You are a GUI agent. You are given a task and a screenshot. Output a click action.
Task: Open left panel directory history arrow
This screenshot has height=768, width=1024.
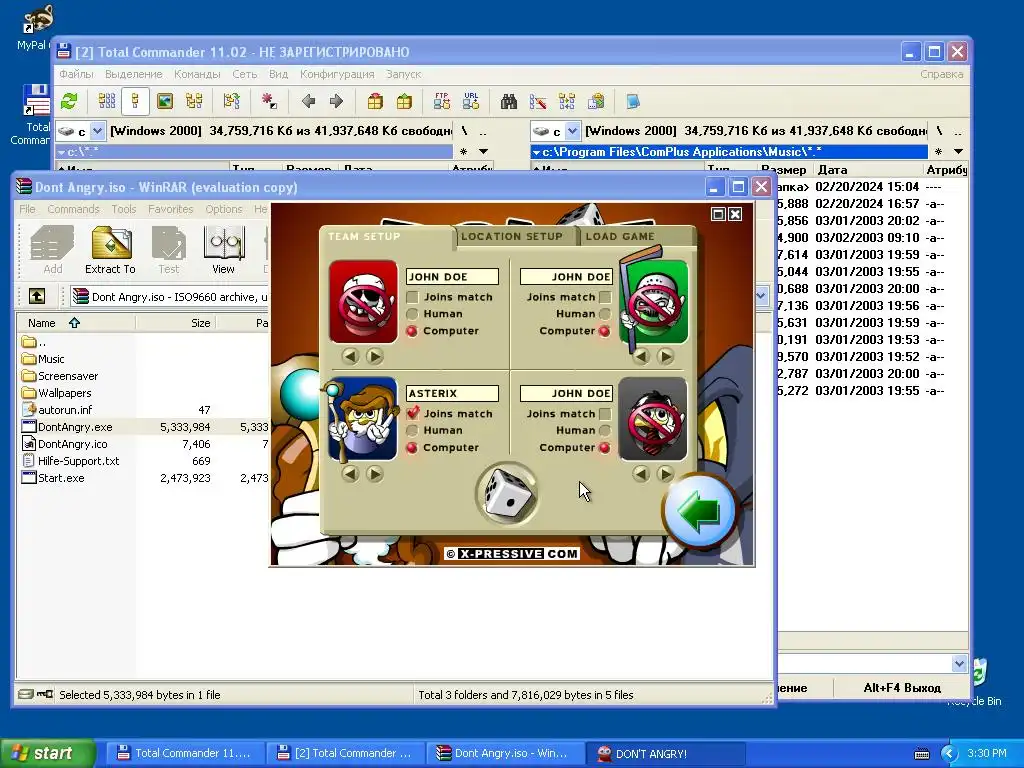[x=483, y=152]
